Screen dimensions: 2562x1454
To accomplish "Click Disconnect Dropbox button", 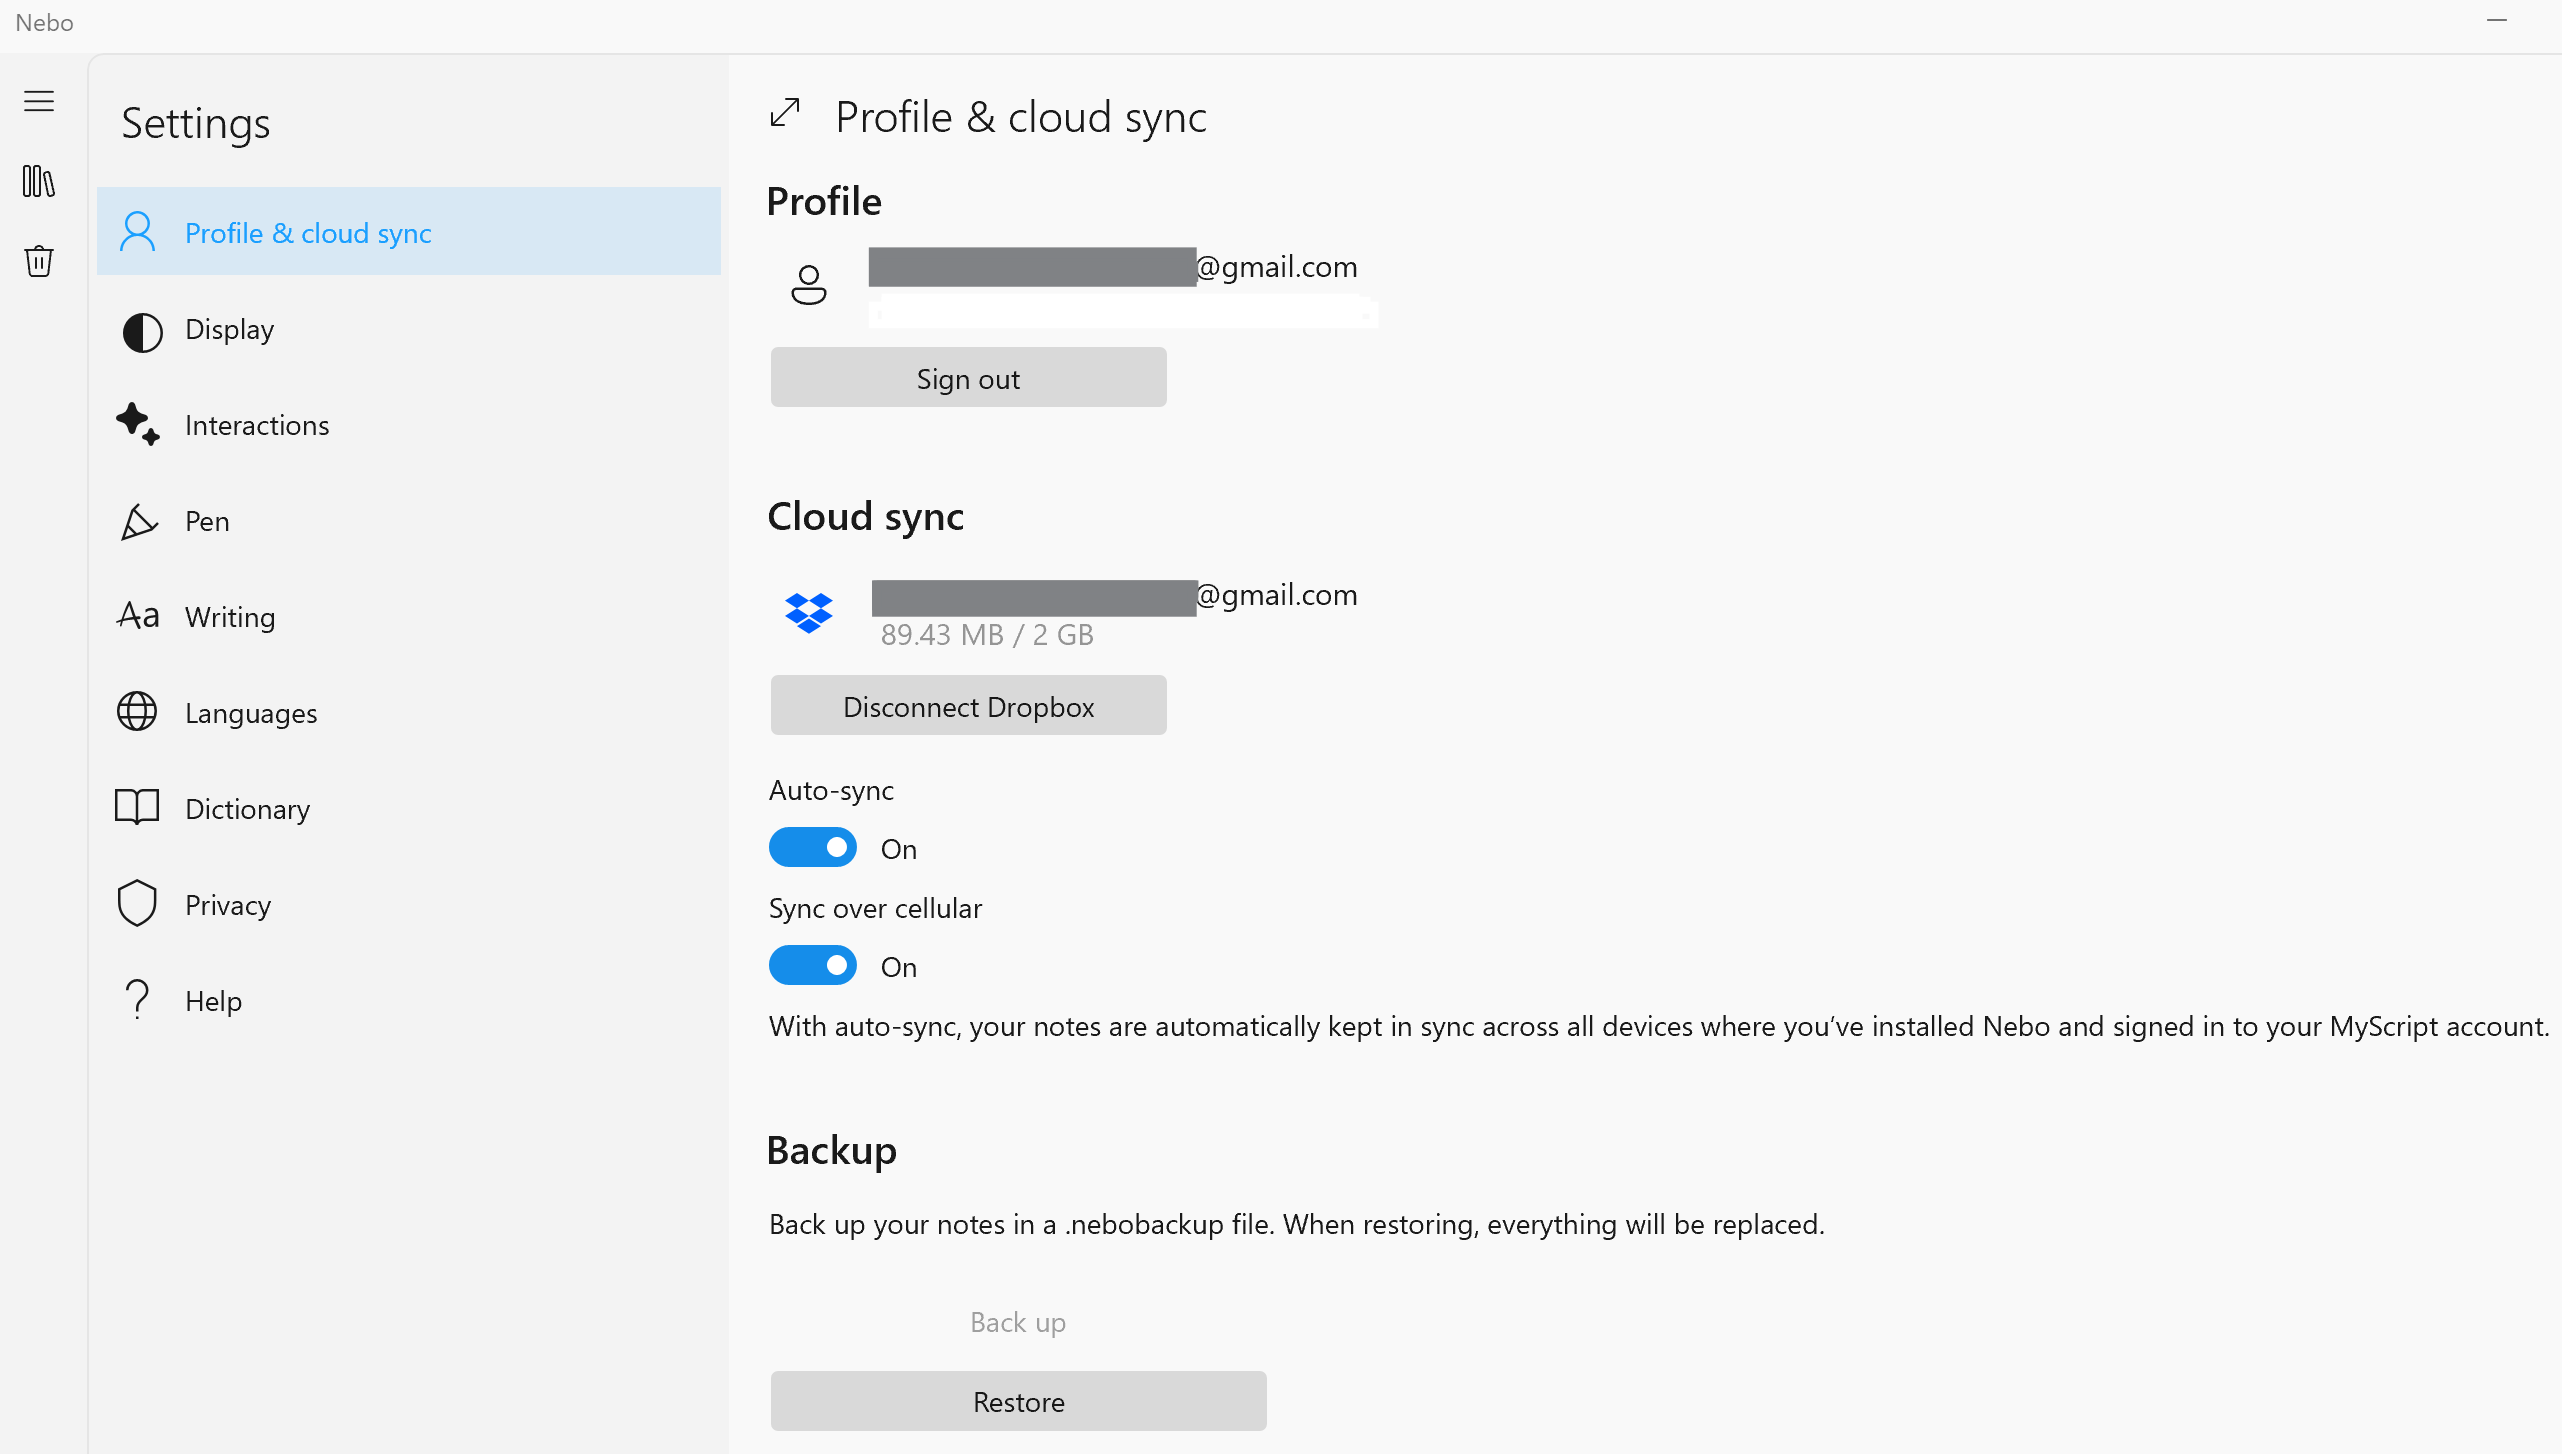I will pos(967,706).
